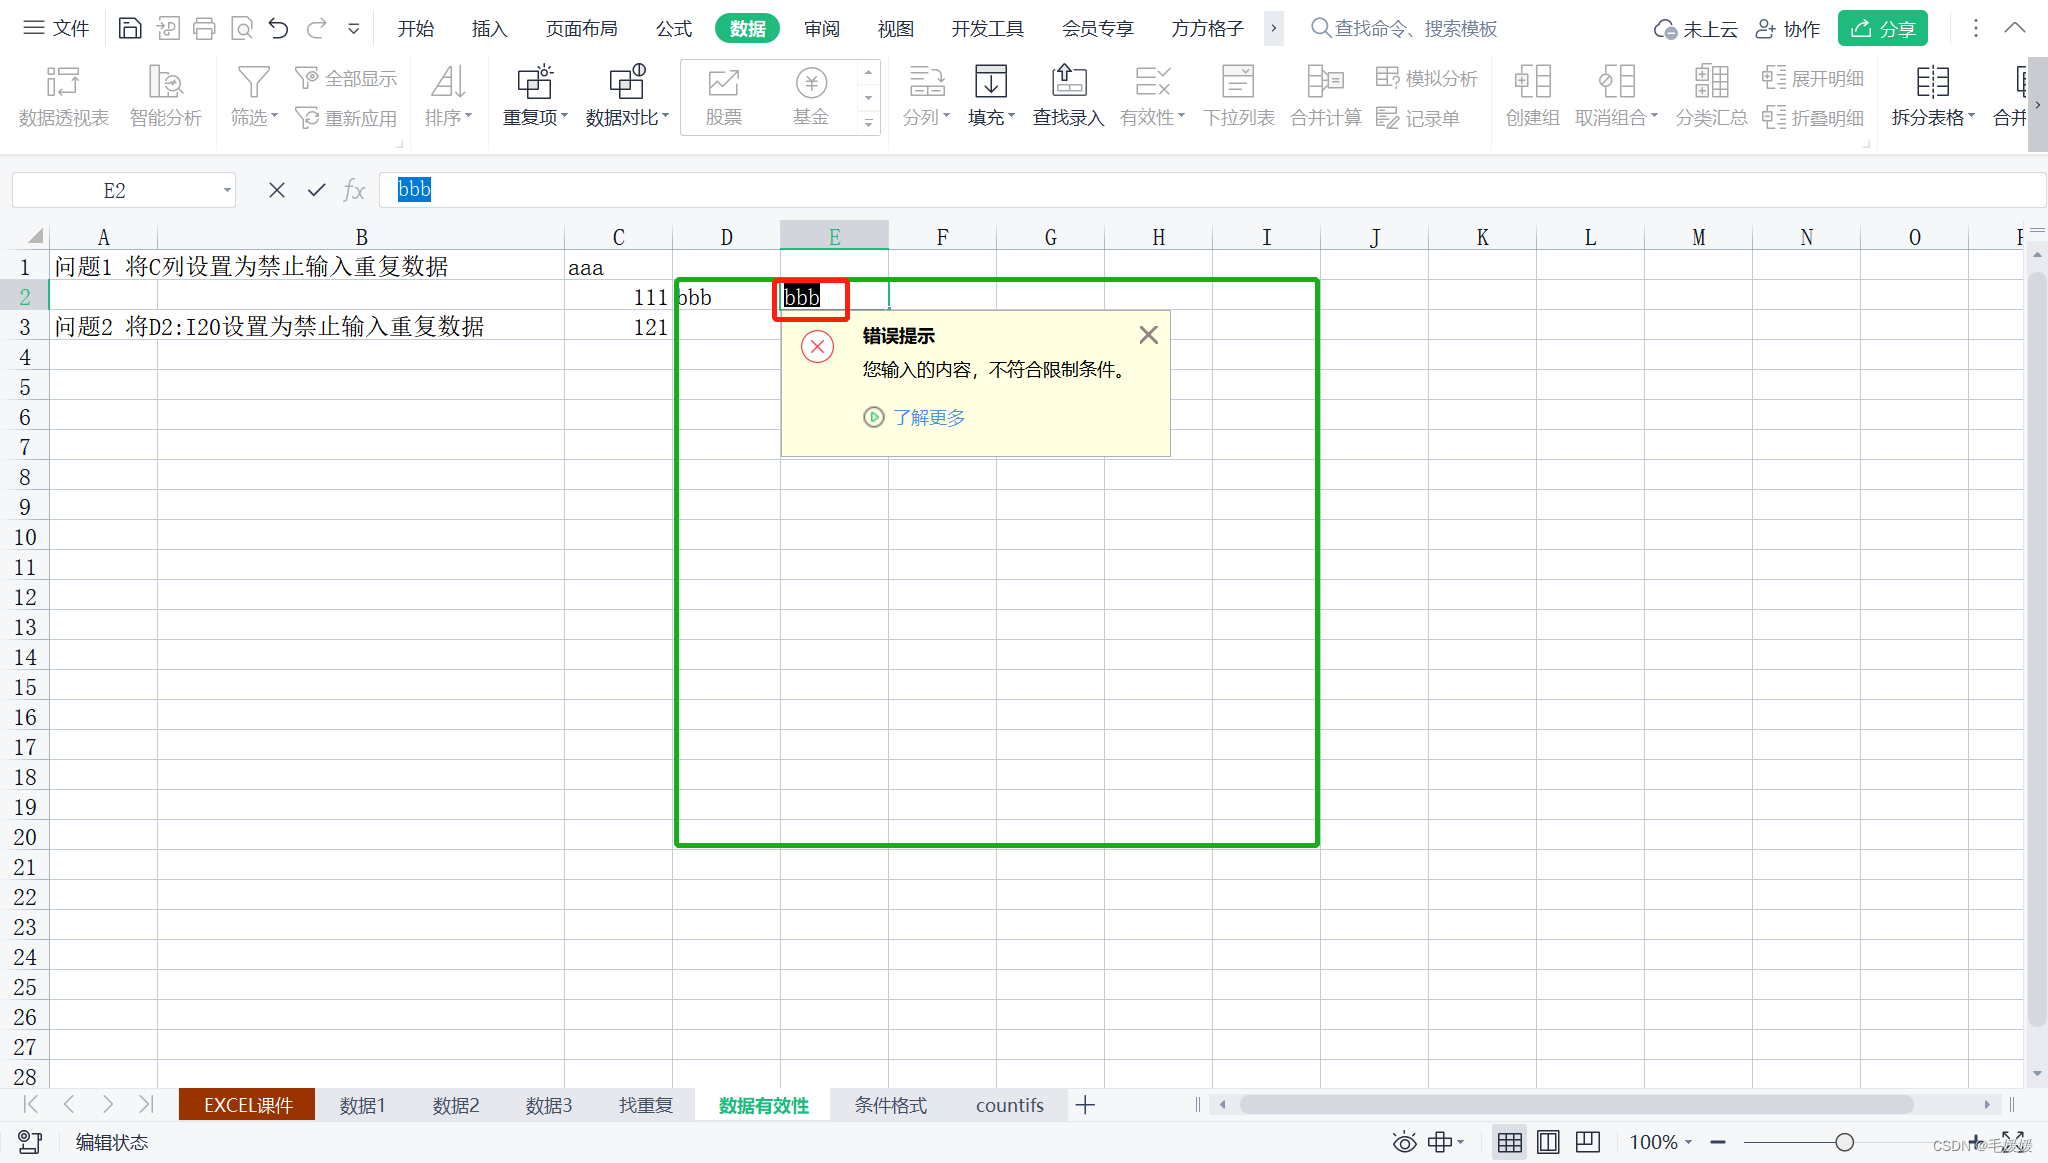Expand the Name Box dropdown arrow

click(x=227, y=190)
